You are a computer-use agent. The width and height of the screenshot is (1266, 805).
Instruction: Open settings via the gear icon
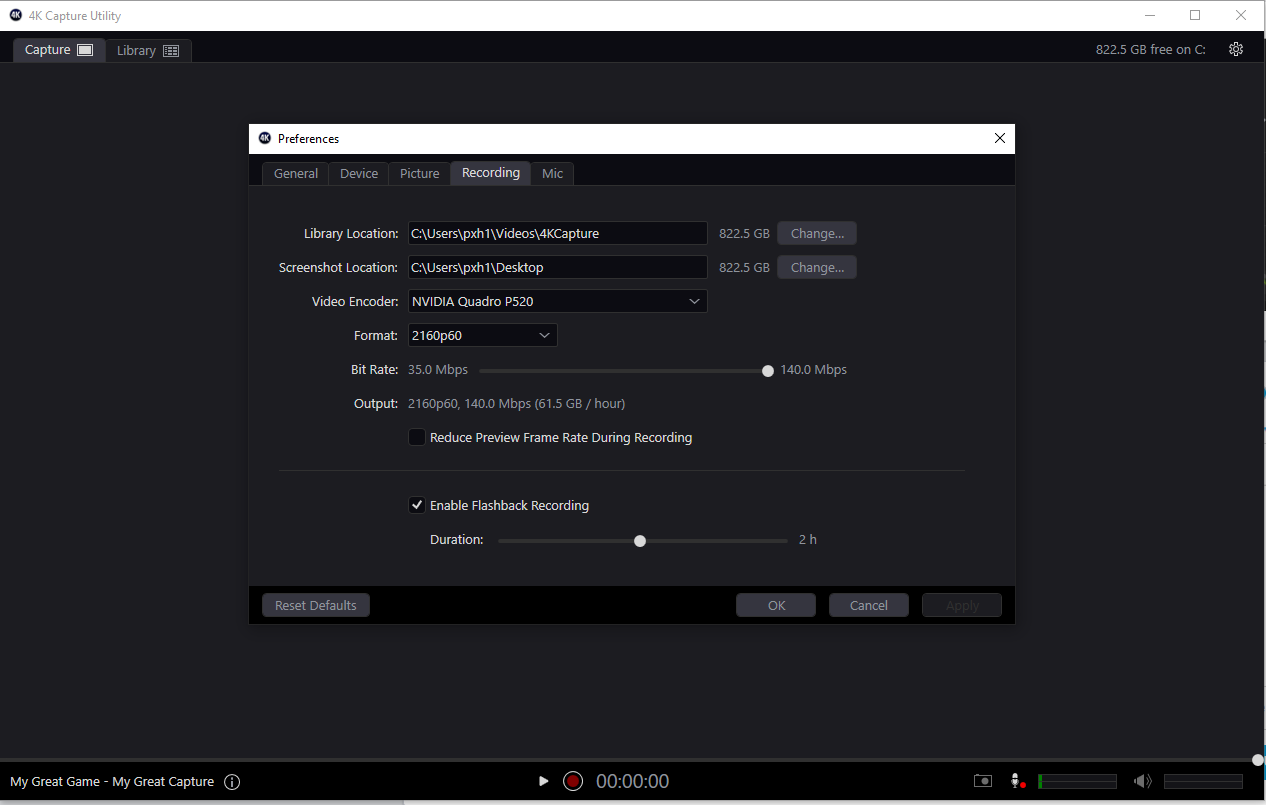[1236, 49]
